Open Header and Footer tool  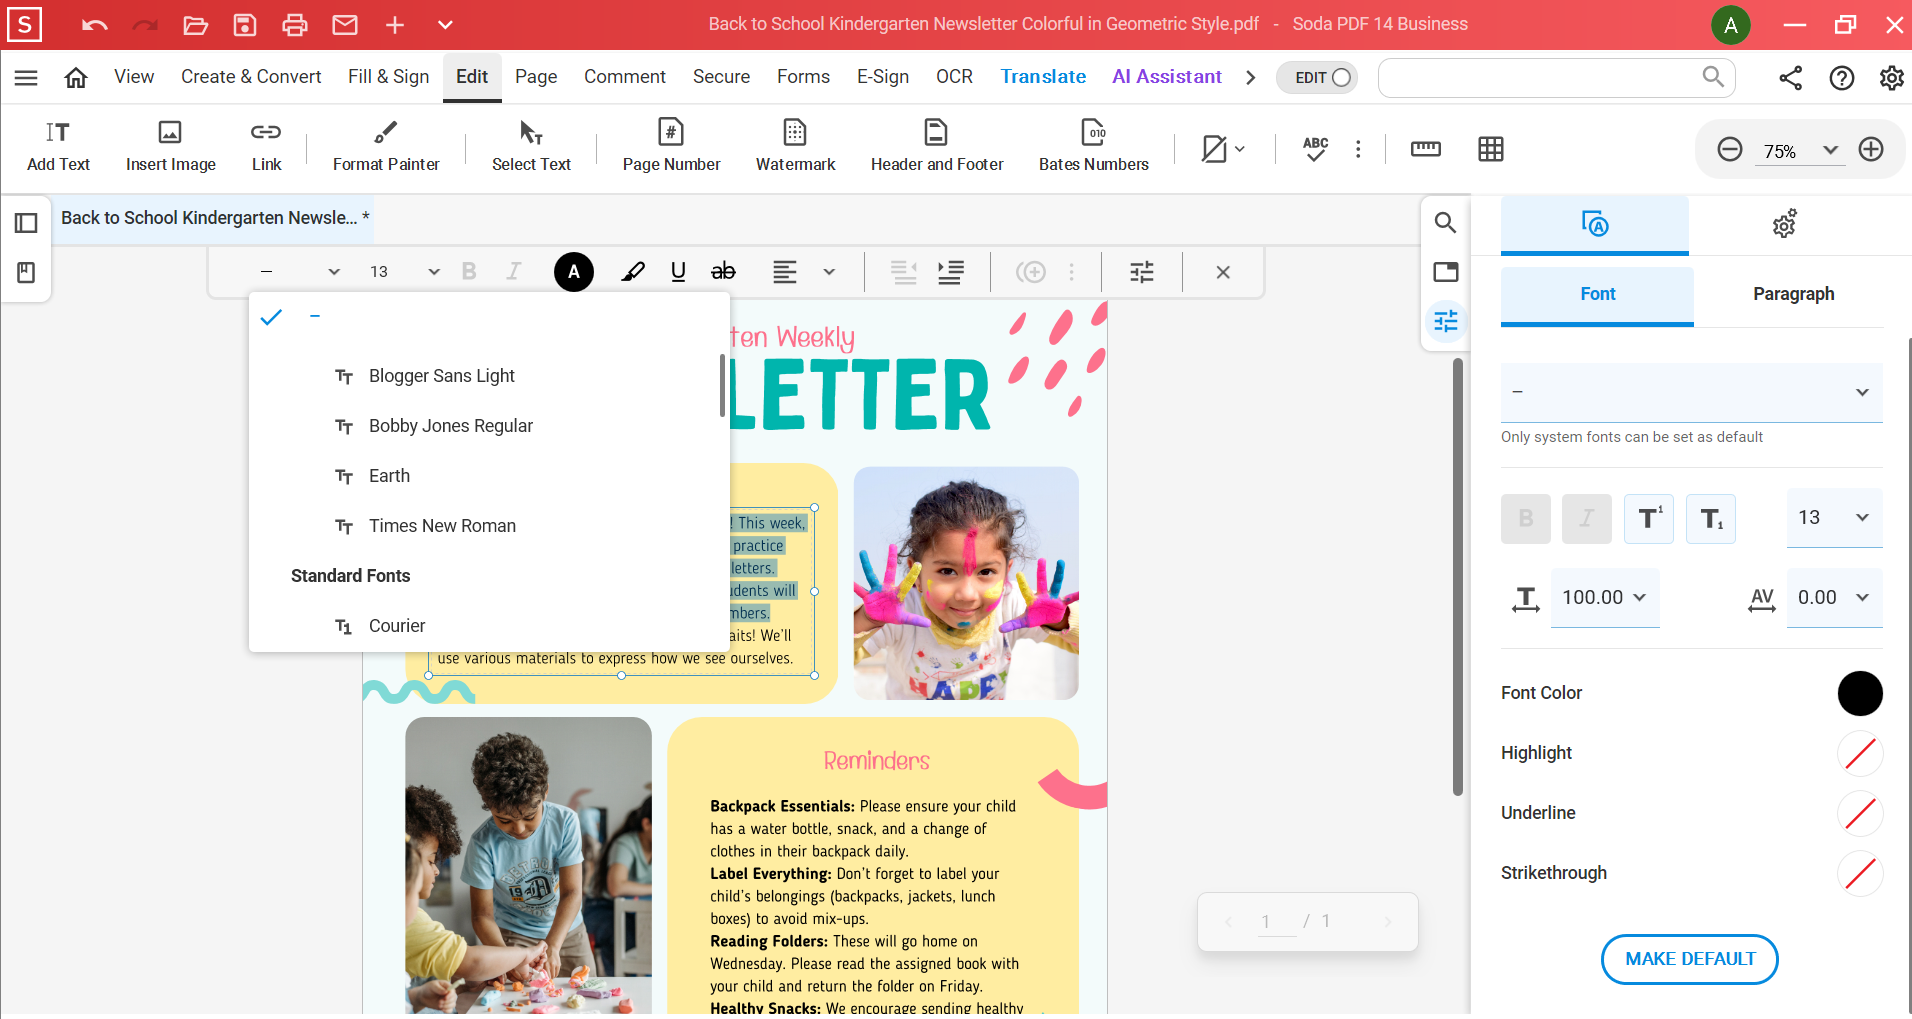(936, 145)
